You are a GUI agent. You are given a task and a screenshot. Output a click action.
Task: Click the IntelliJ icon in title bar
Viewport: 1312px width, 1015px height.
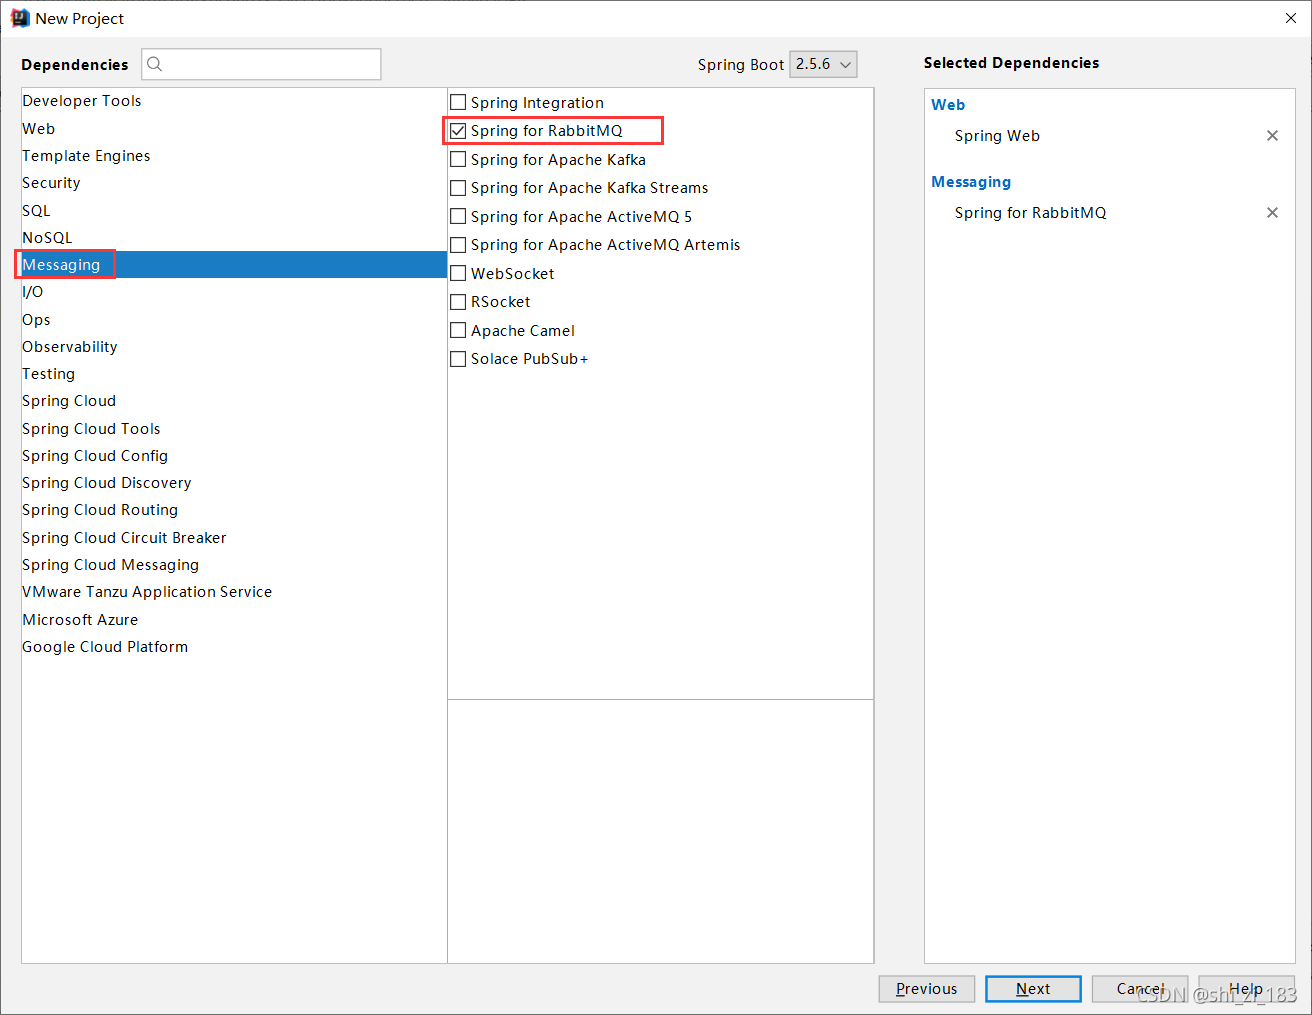click(x=20, y=18)
